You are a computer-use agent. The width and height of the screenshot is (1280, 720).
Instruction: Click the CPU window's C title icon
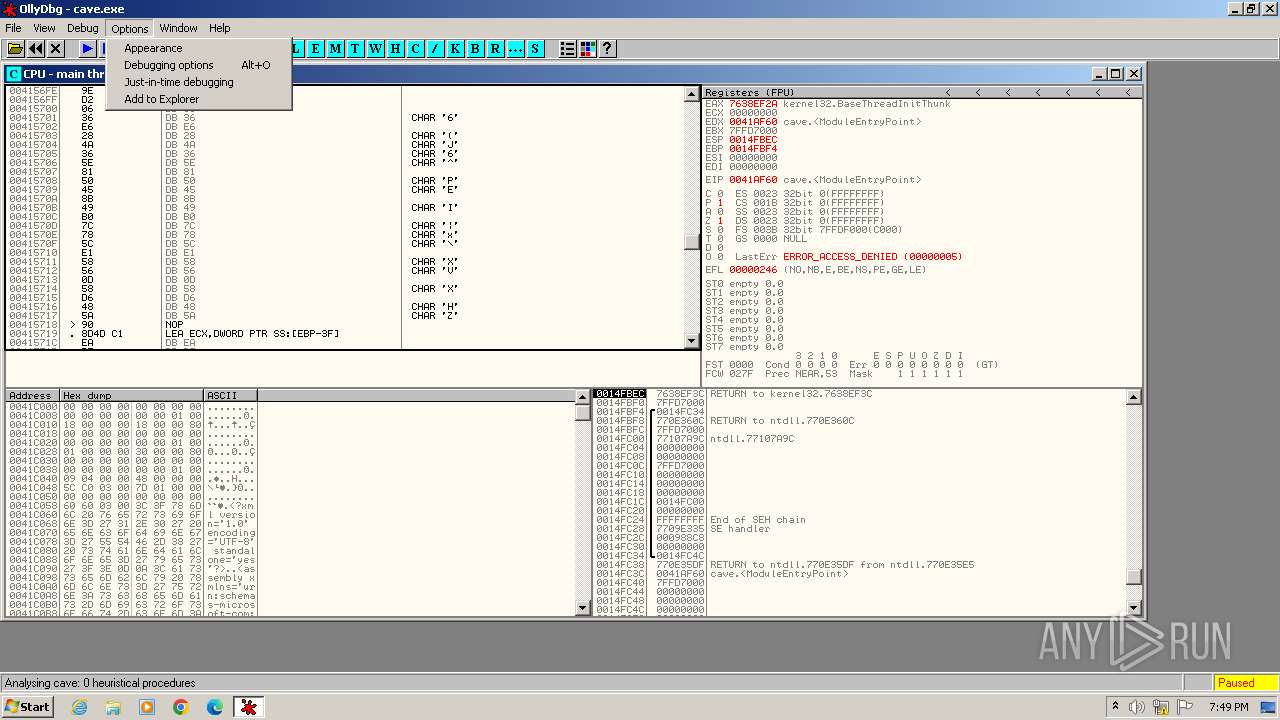click(14, 74)
